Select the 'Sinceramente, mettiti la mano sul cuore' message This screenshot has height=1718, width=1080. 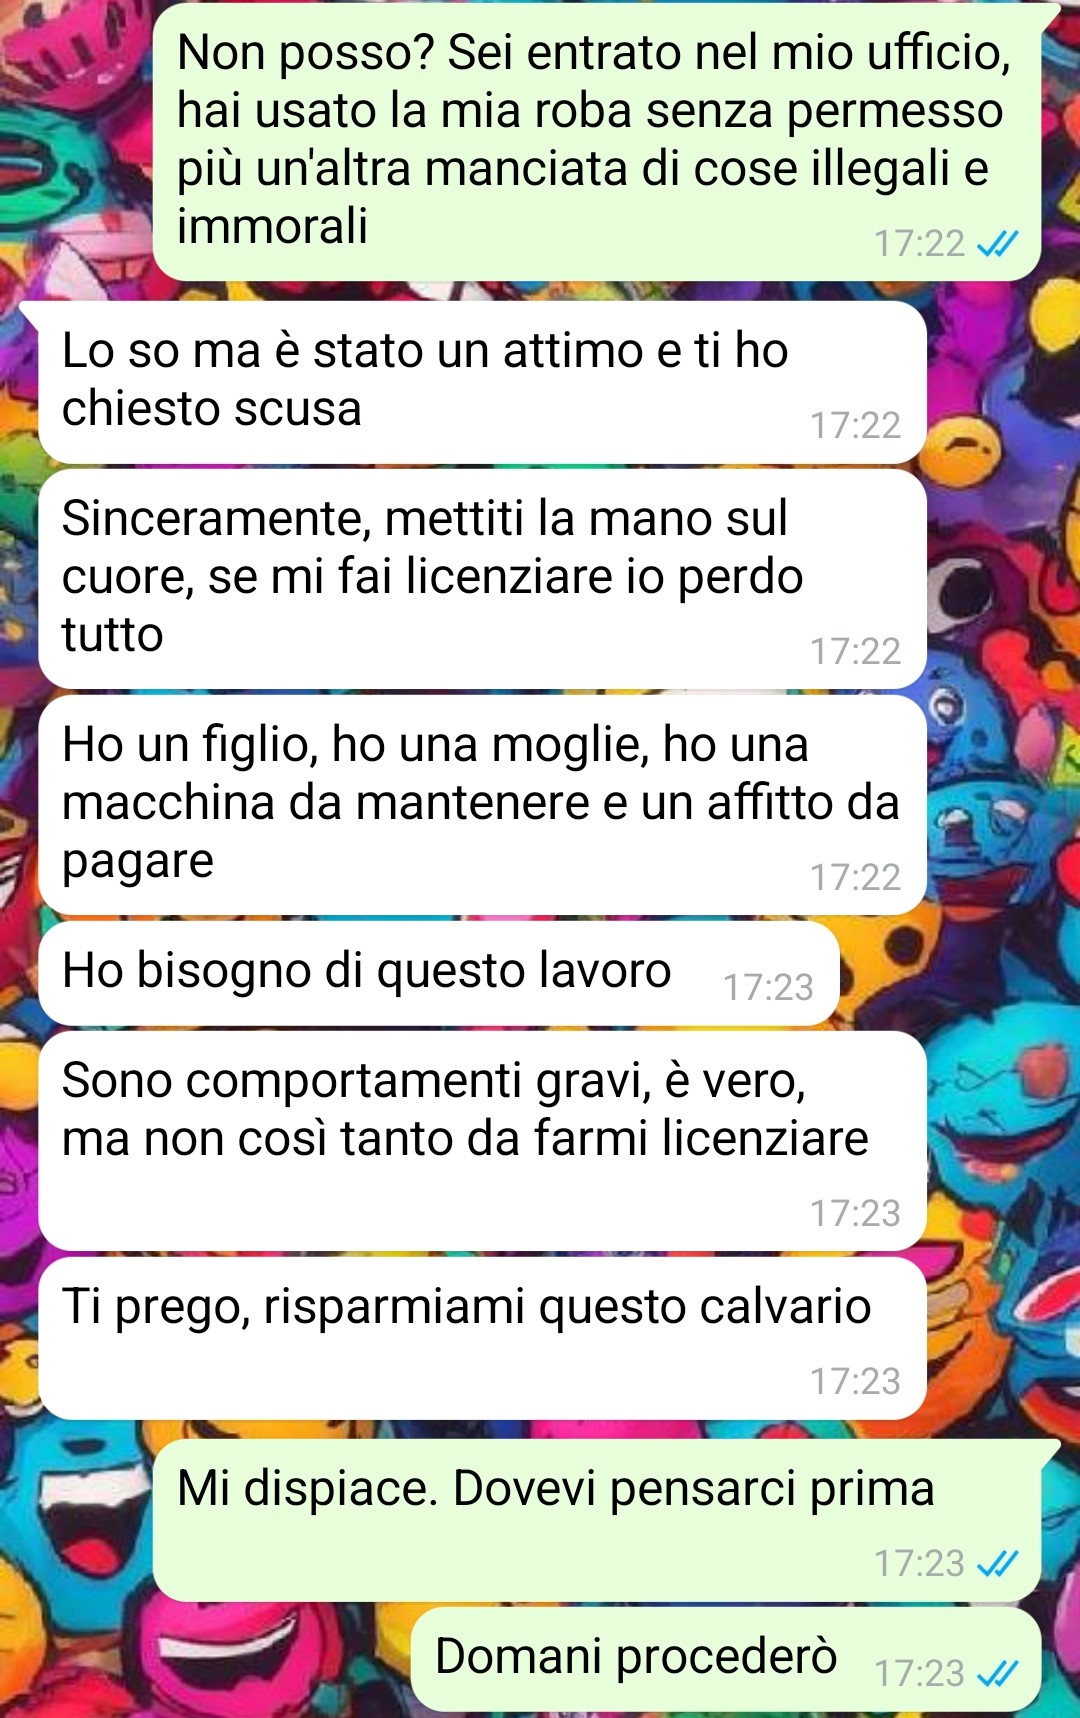[482, 579]
